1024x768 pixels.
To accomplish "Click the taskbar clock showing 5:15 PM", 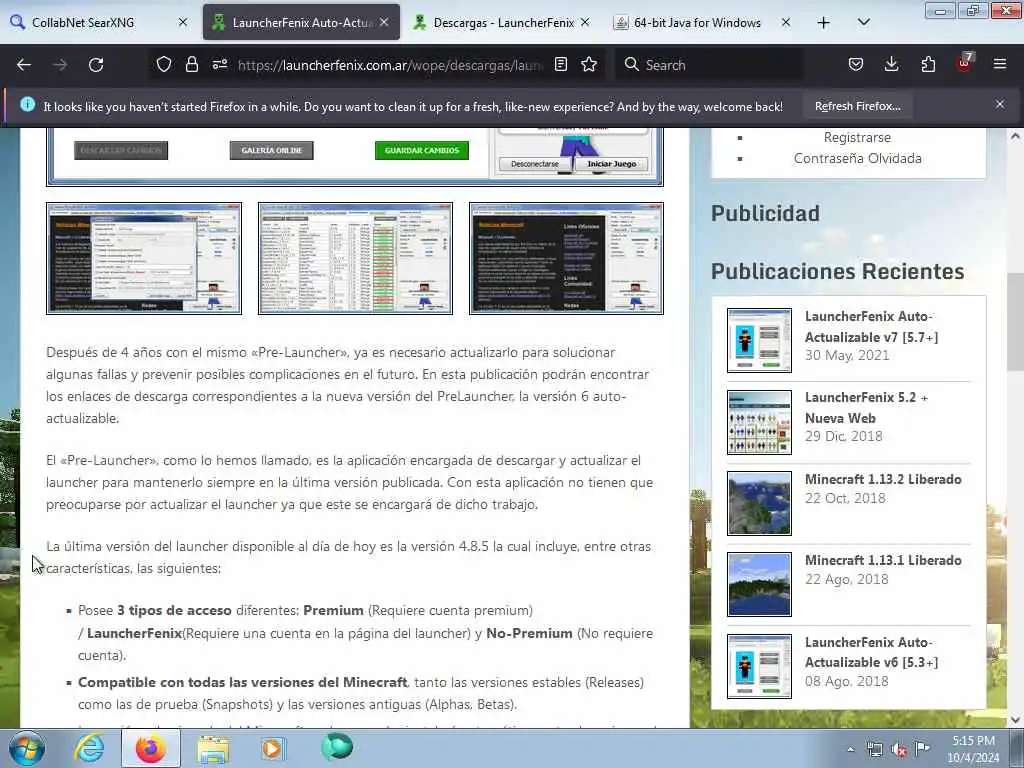I will click(x=973, y=749).
